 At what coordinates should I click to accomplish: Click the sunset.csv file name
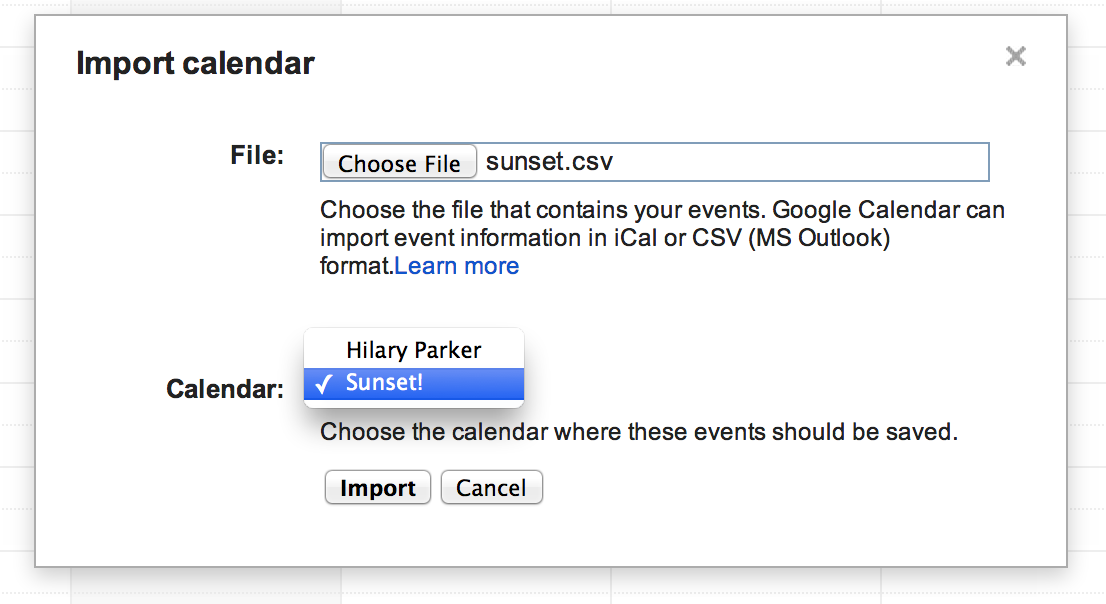[549, 162]
